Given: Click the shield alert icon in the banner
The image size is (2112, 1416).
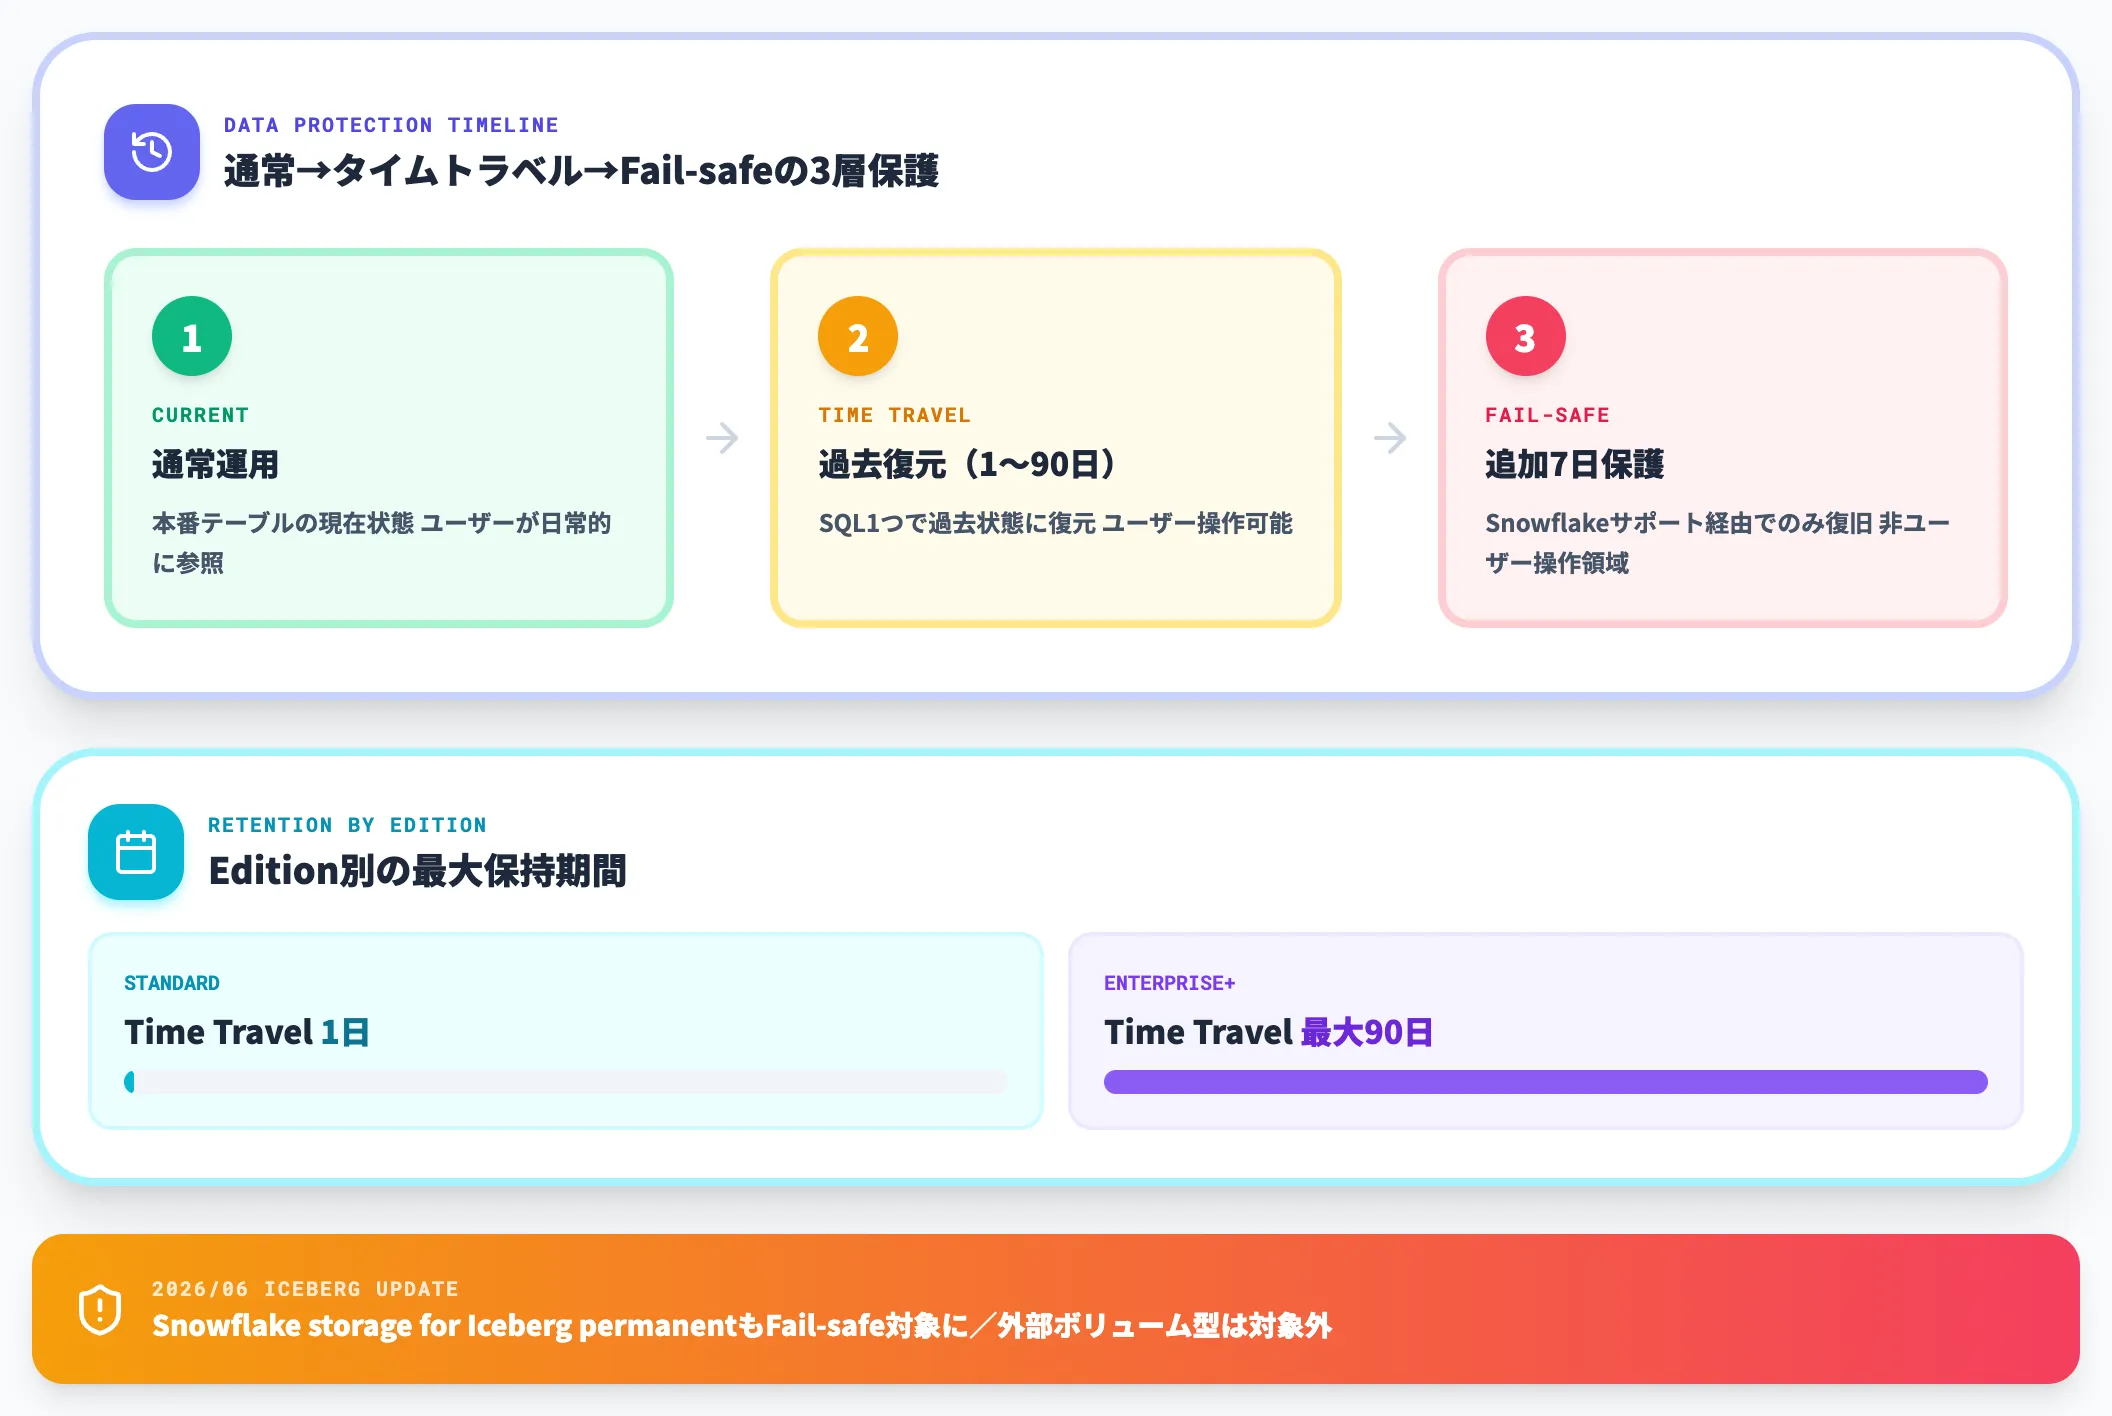Looking at the screenshot, I should [100, 1309].
